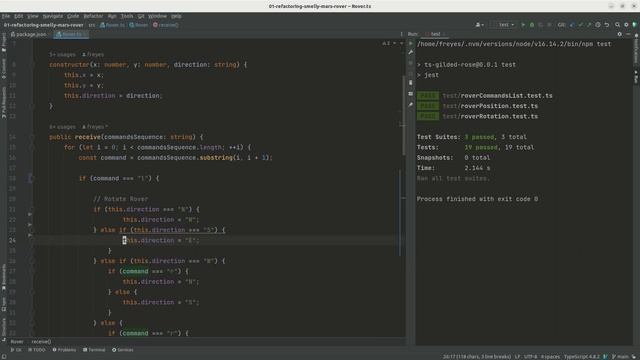
Task: Open the Run menu
Action: point(112,16)
